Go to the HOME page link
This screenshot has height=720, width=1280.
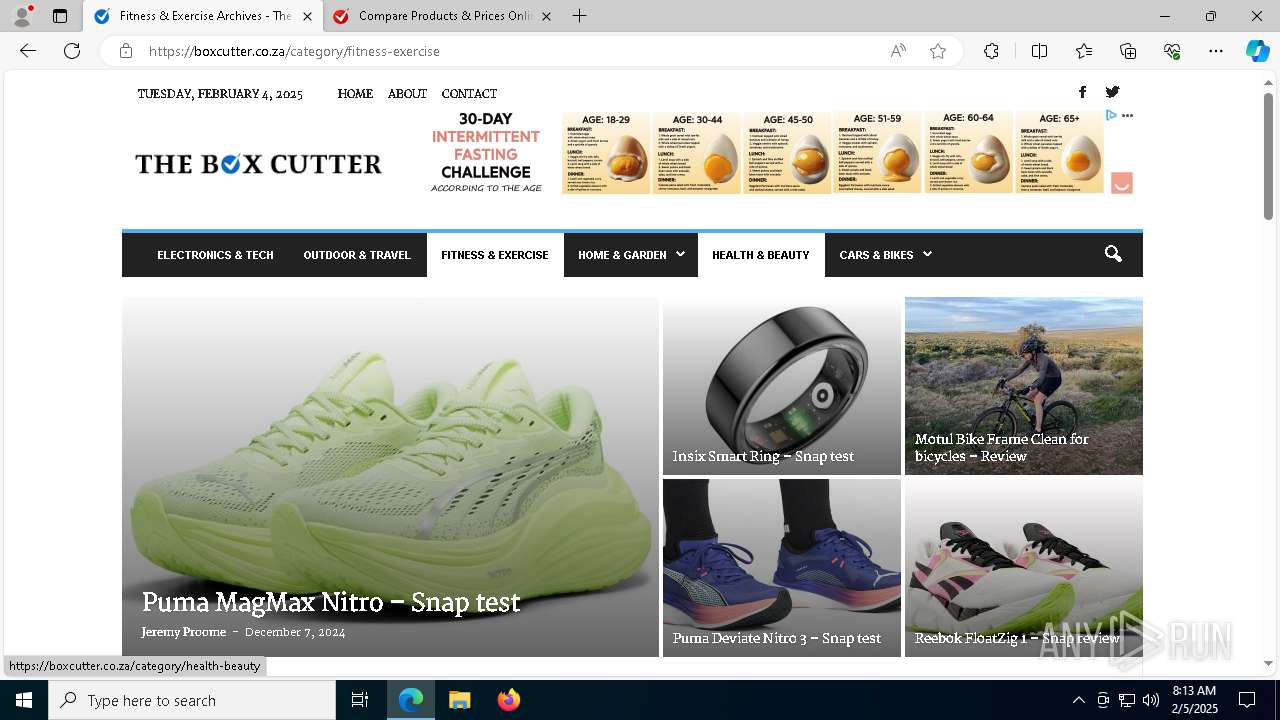[x=355, y=93]
